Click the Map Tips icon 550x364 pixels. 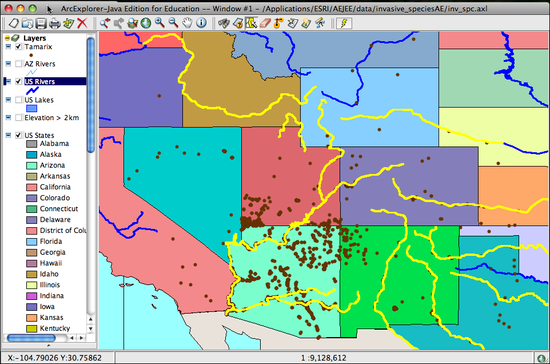(306, 23)
